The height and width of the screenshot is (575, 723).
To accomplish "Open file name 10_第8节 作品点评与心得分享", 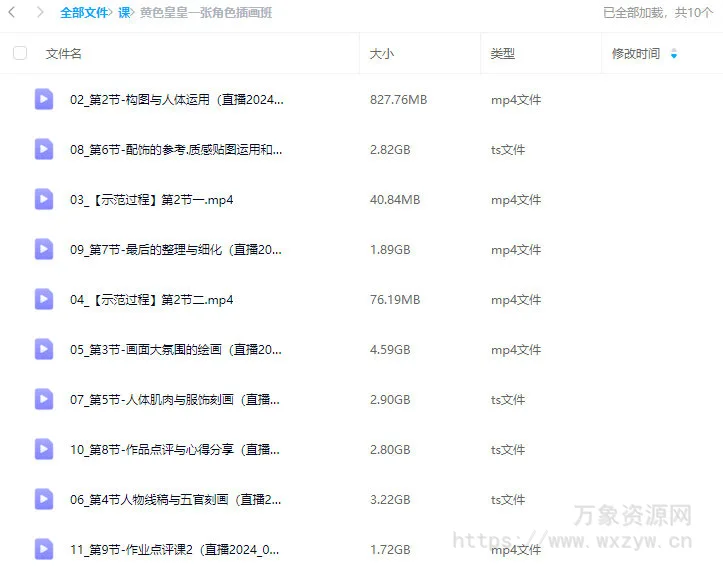I will [175, 450].
